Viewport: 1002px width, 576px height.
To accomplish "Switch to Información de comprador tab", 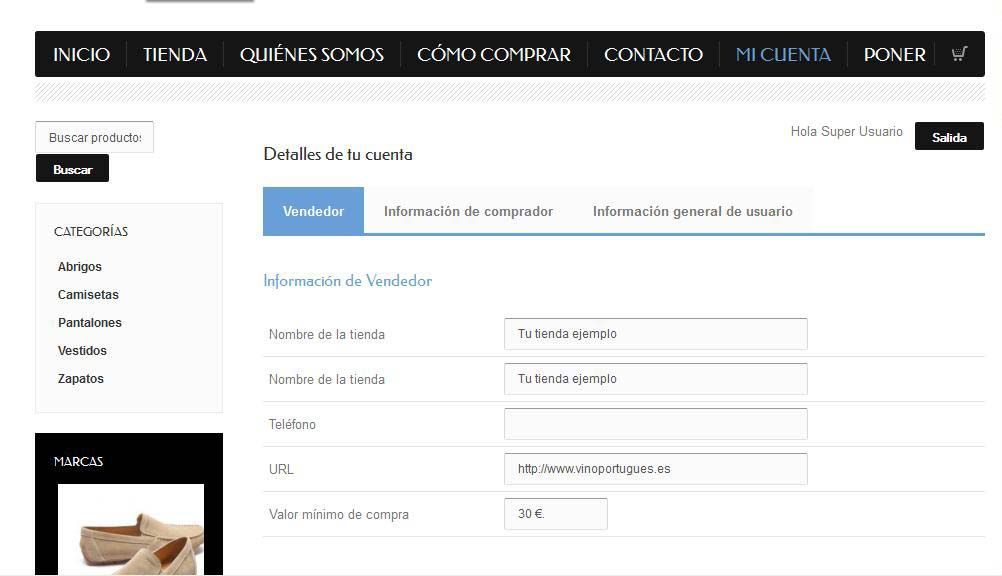I will click(x=468, y=211).
